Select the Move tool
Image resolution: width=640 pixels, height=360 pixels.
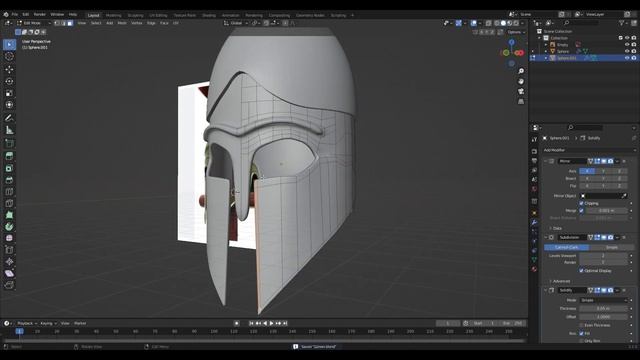(9, 69)
